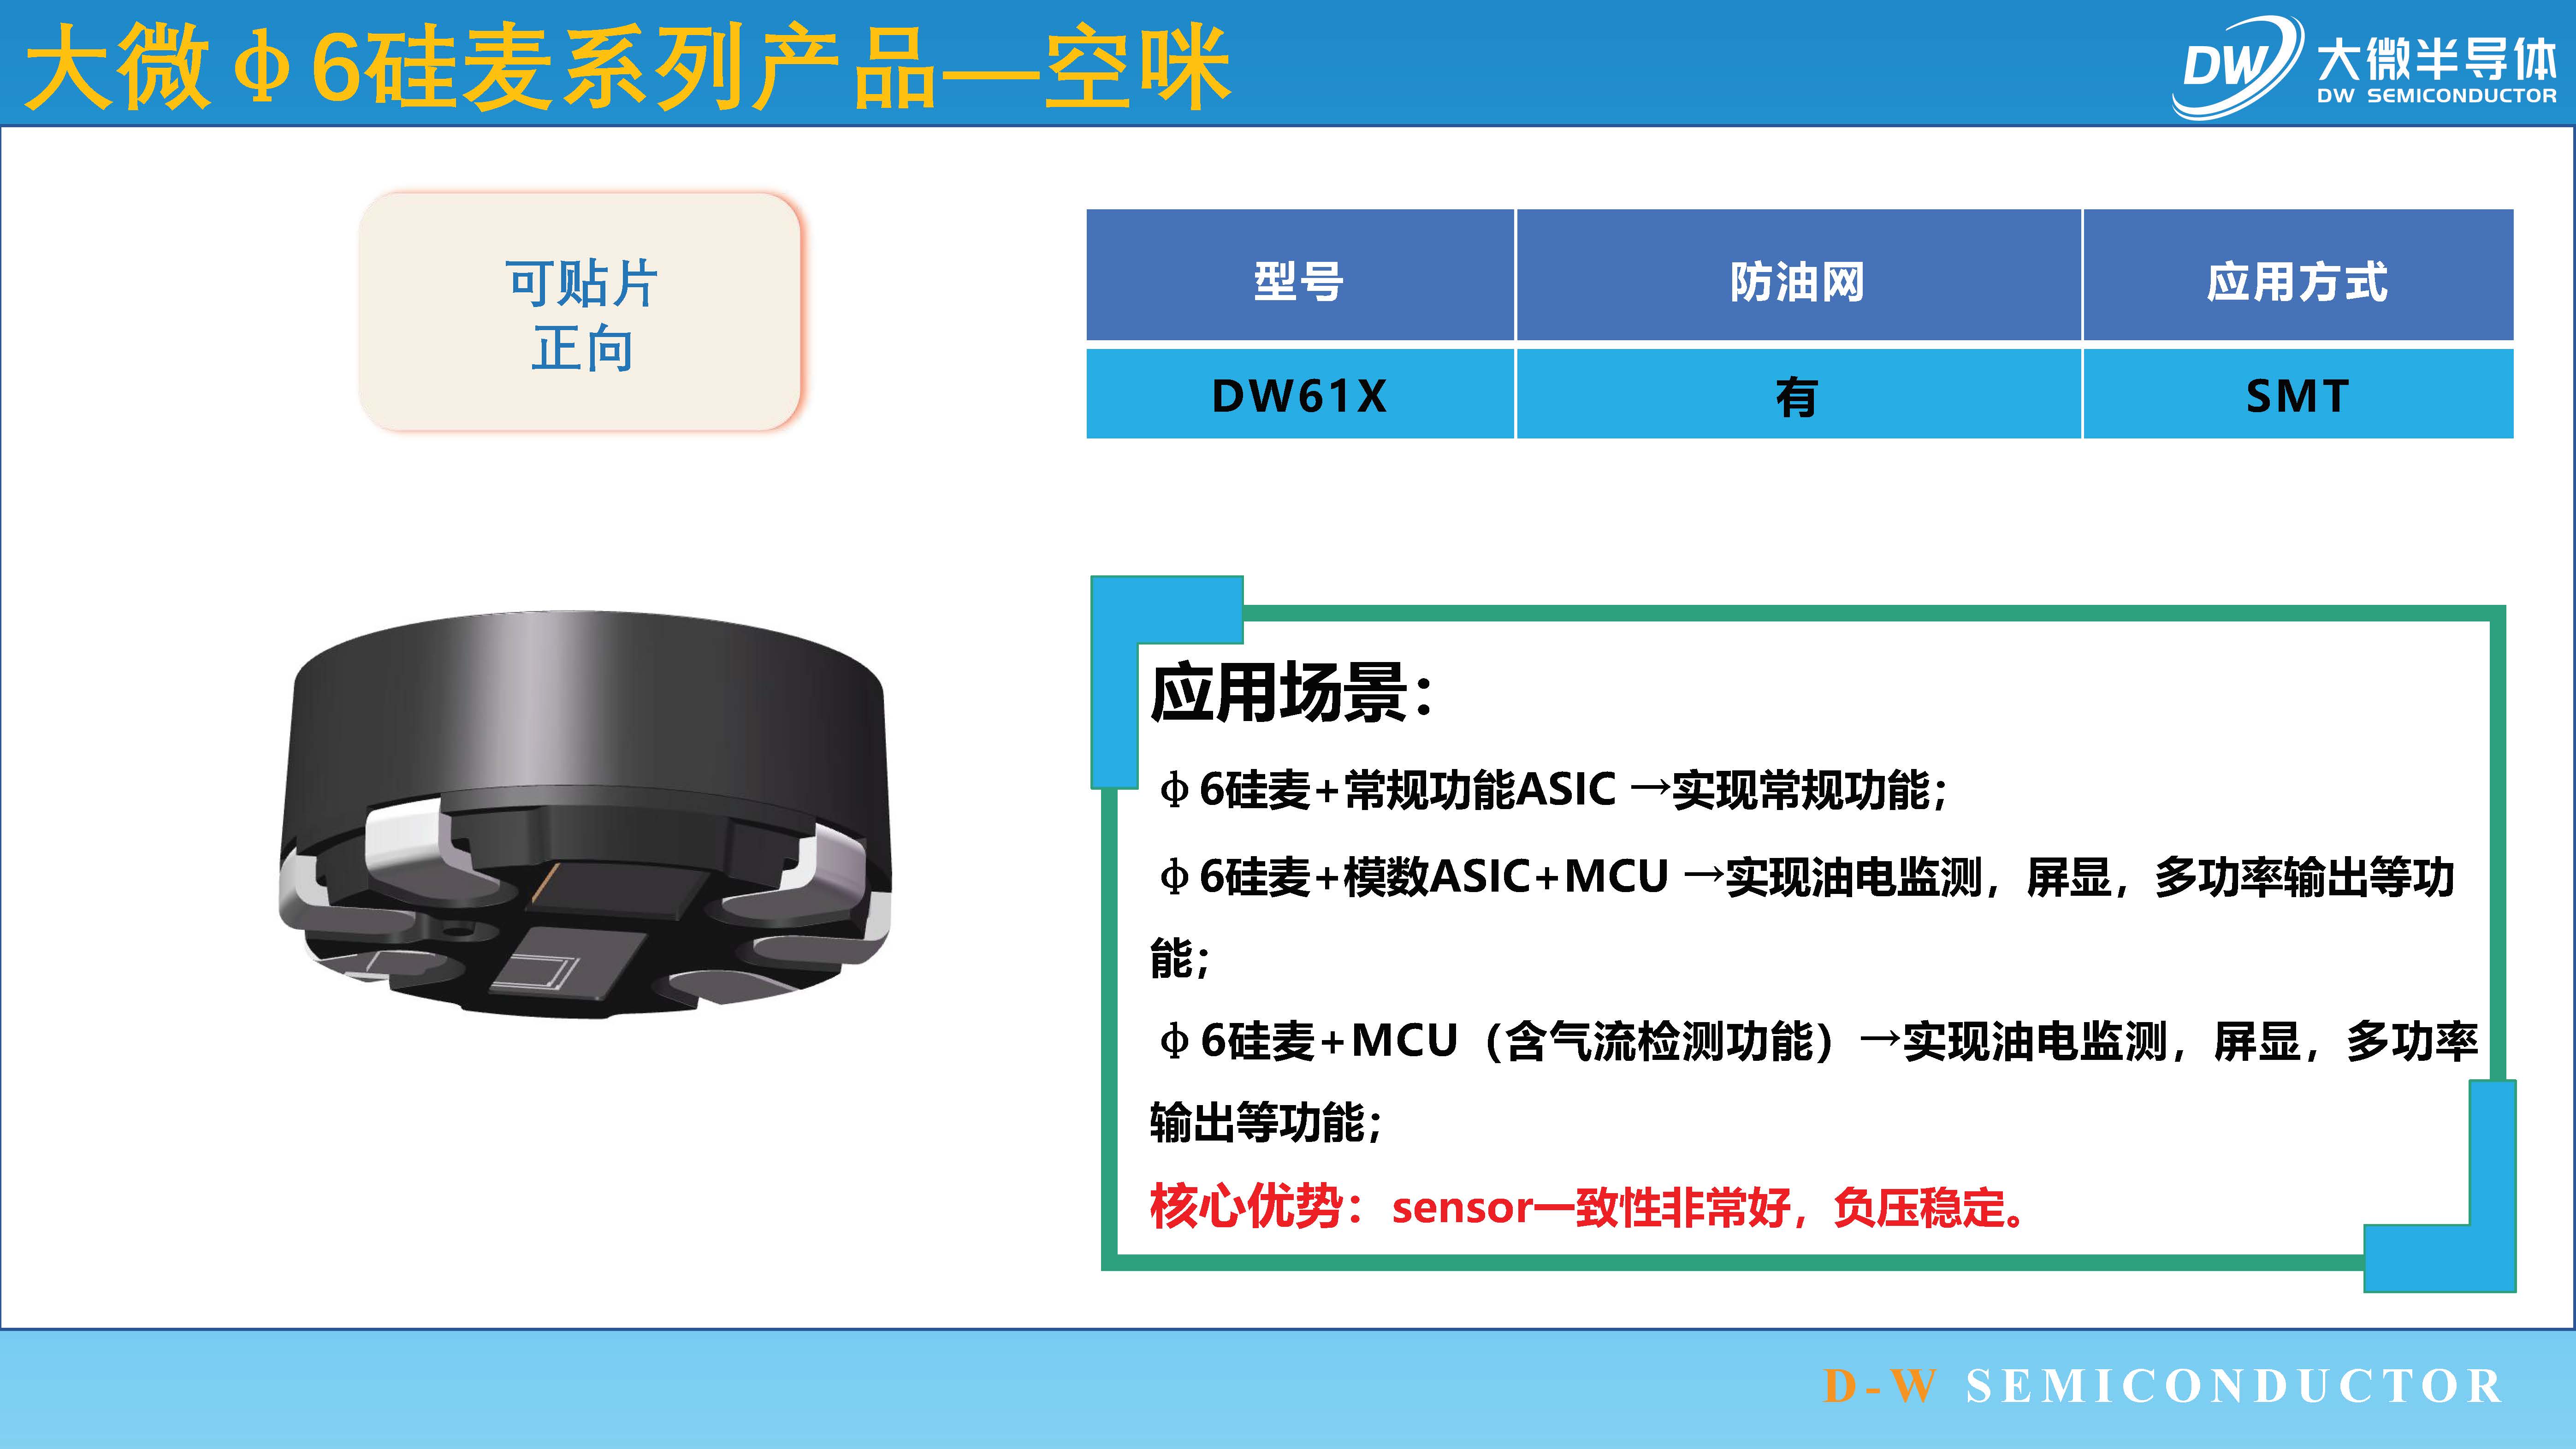2576x1449 pixels.
Task: Click the D-W SEMICONDUCTOR footer text
Action: click(x=2162, y=1386)
